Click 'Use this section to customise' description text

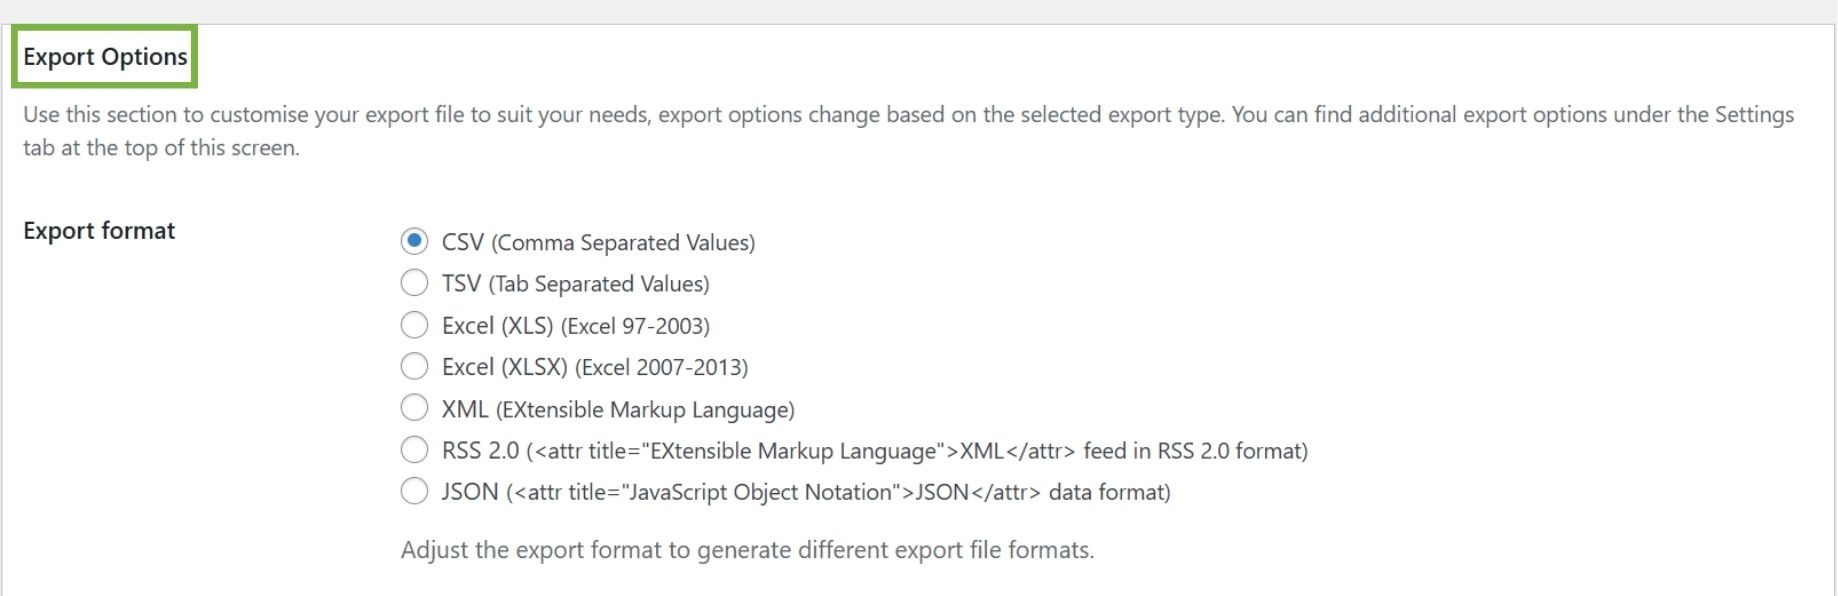pos(165,115)
